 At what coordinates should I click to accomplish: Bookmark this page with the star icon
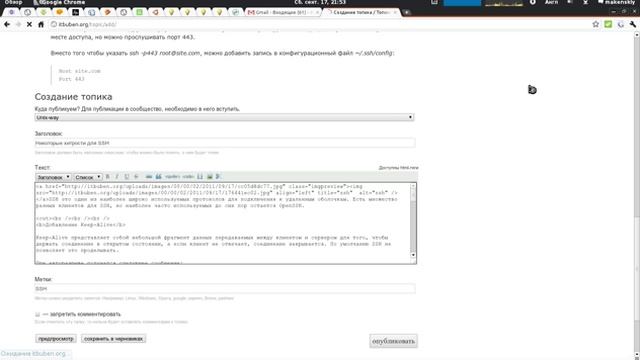(596, 24)
